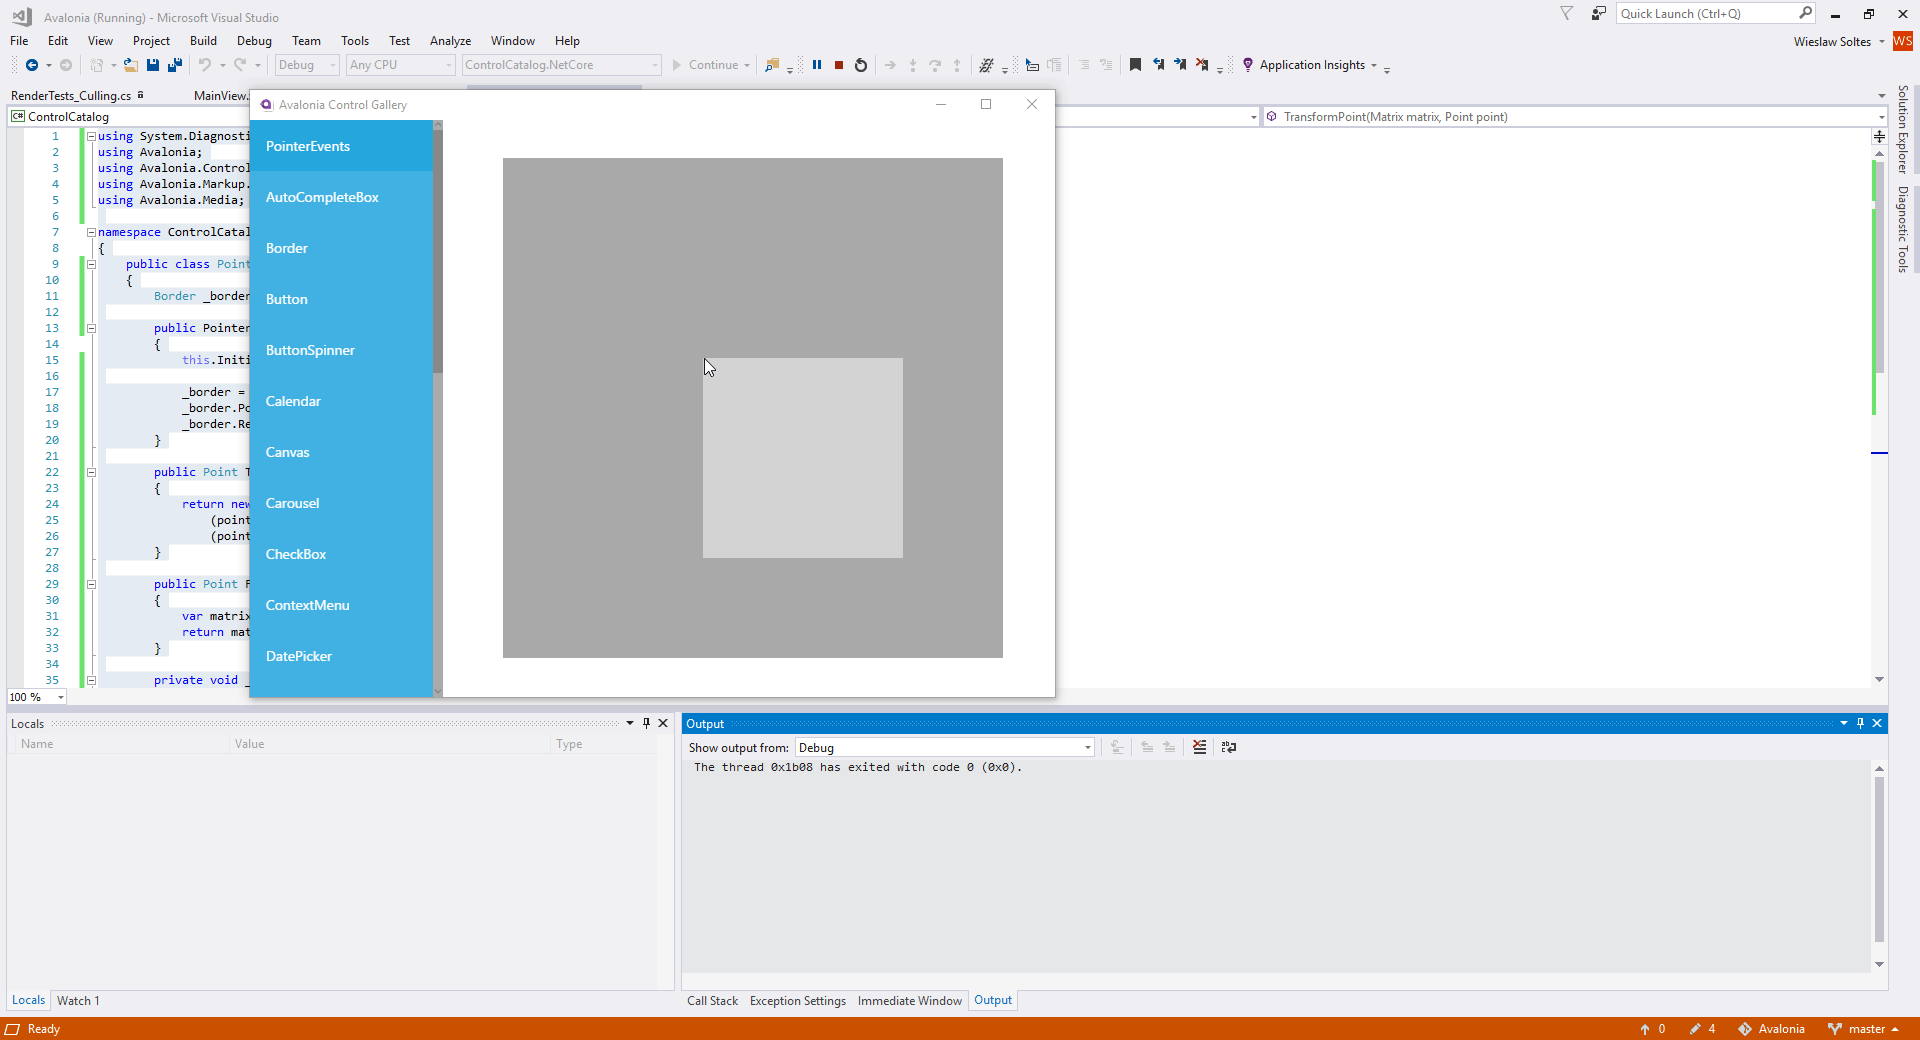Restart the debugging session
This screenshot has width=1920, height=1040.
[860, 65]
